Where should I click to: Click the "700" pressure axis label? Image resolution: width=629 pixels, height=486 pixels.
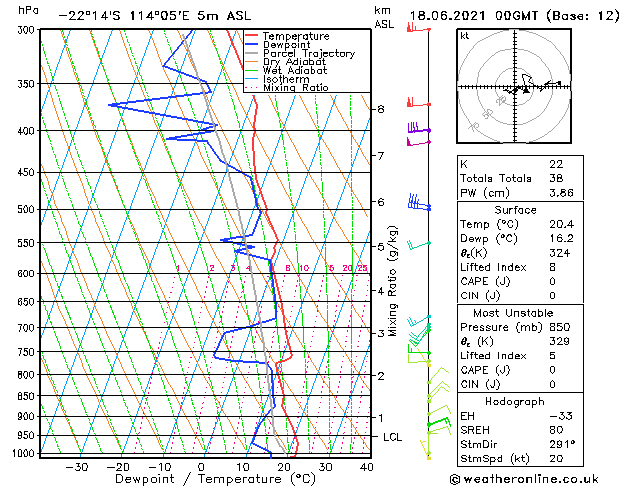[x=28, y=328]
